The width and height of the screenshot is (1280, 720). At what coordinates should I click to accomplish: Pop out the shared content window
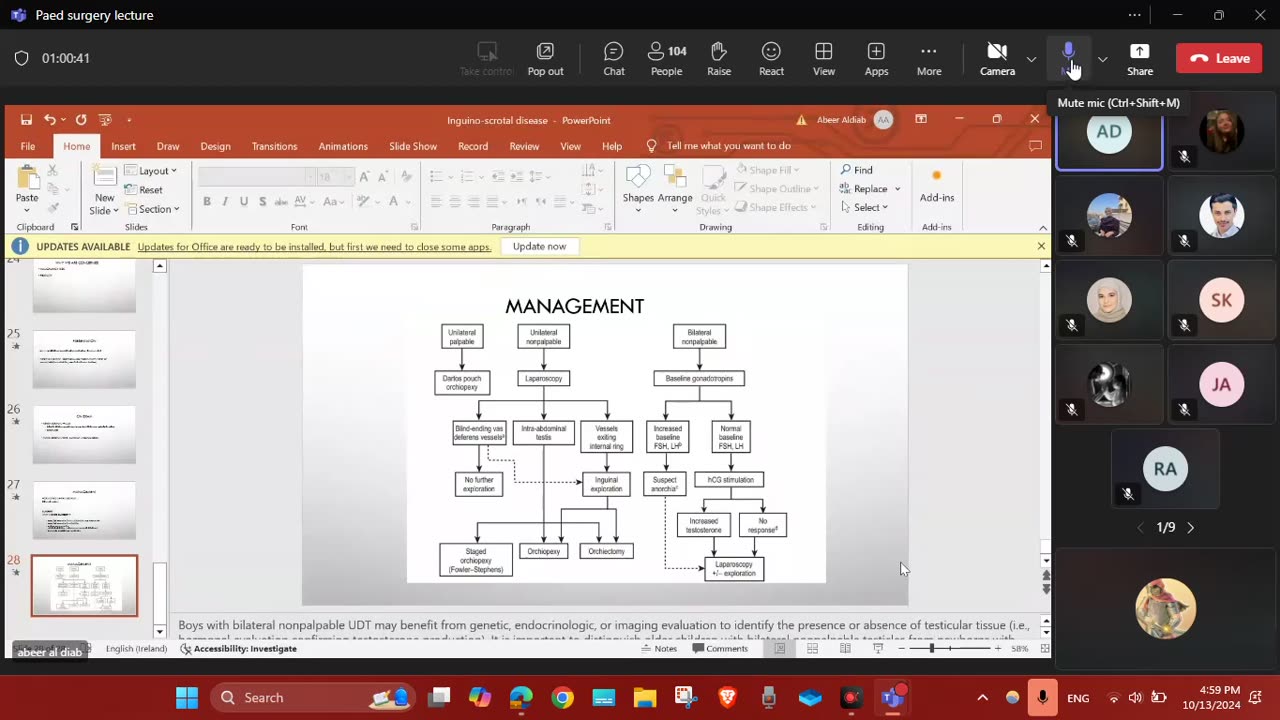point(545,59)
